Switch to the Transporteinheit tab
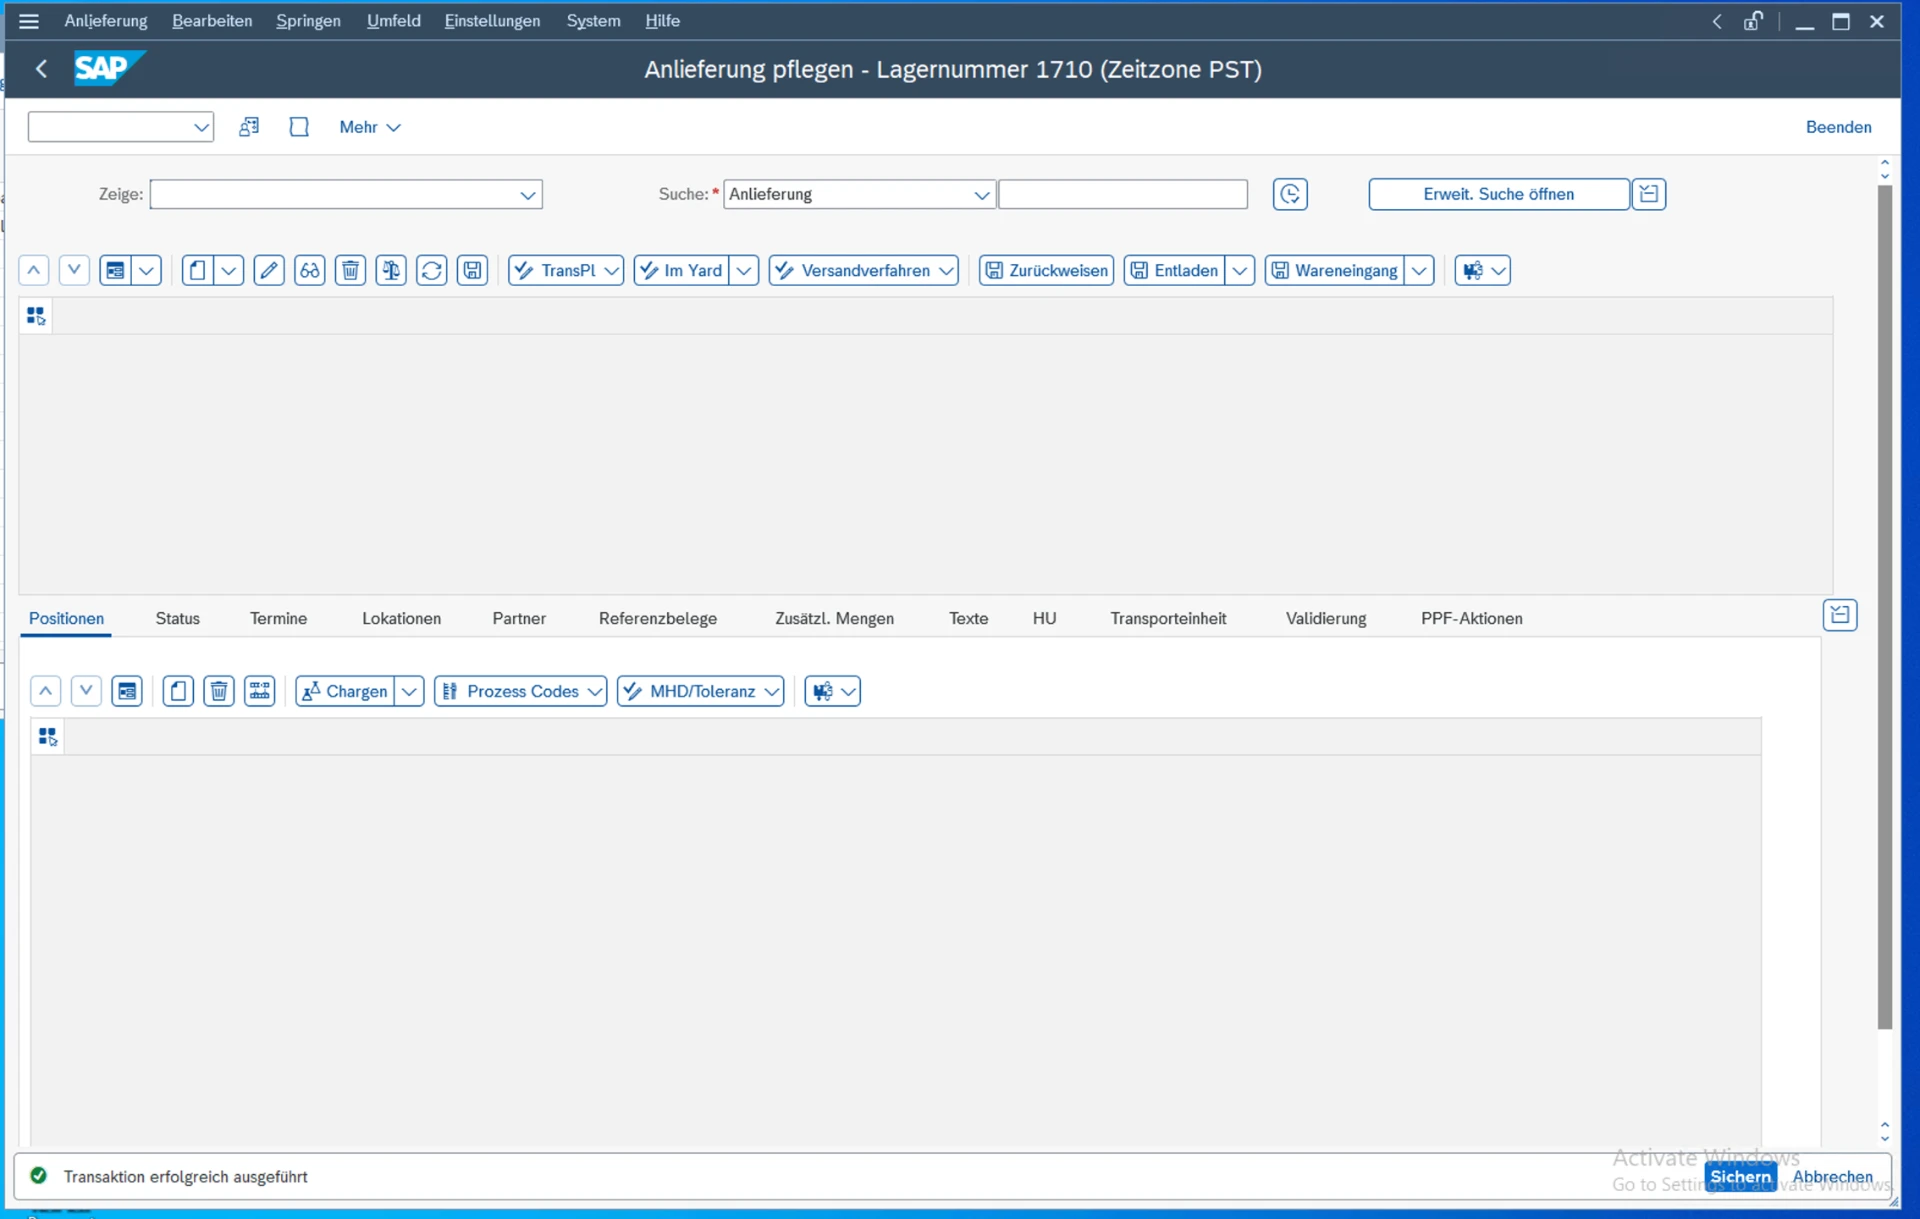This screenshot has width=1920, height=1219. click(1168, 619)
